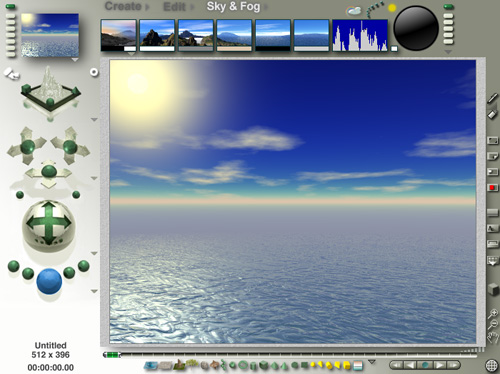Click the tree object in the selection palette
This screenshot has width=500, height=374.
pyautogui.click(x=192, y=363)
